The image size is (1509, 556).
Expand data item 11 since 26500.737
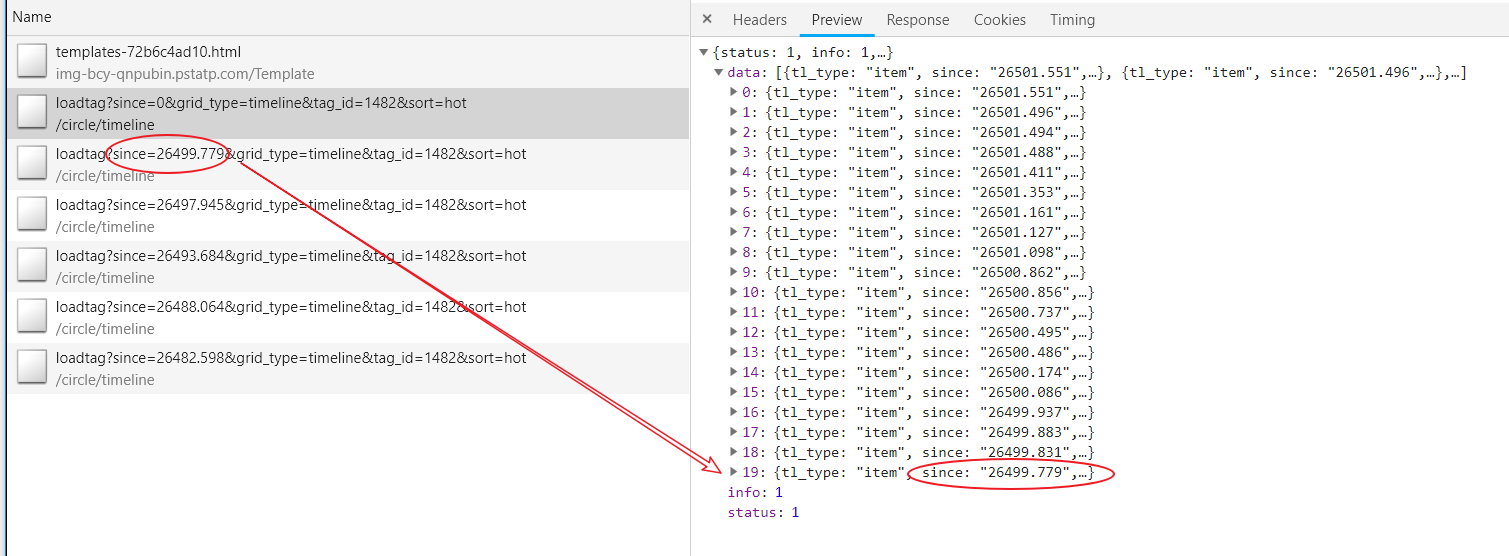point(736,312)
